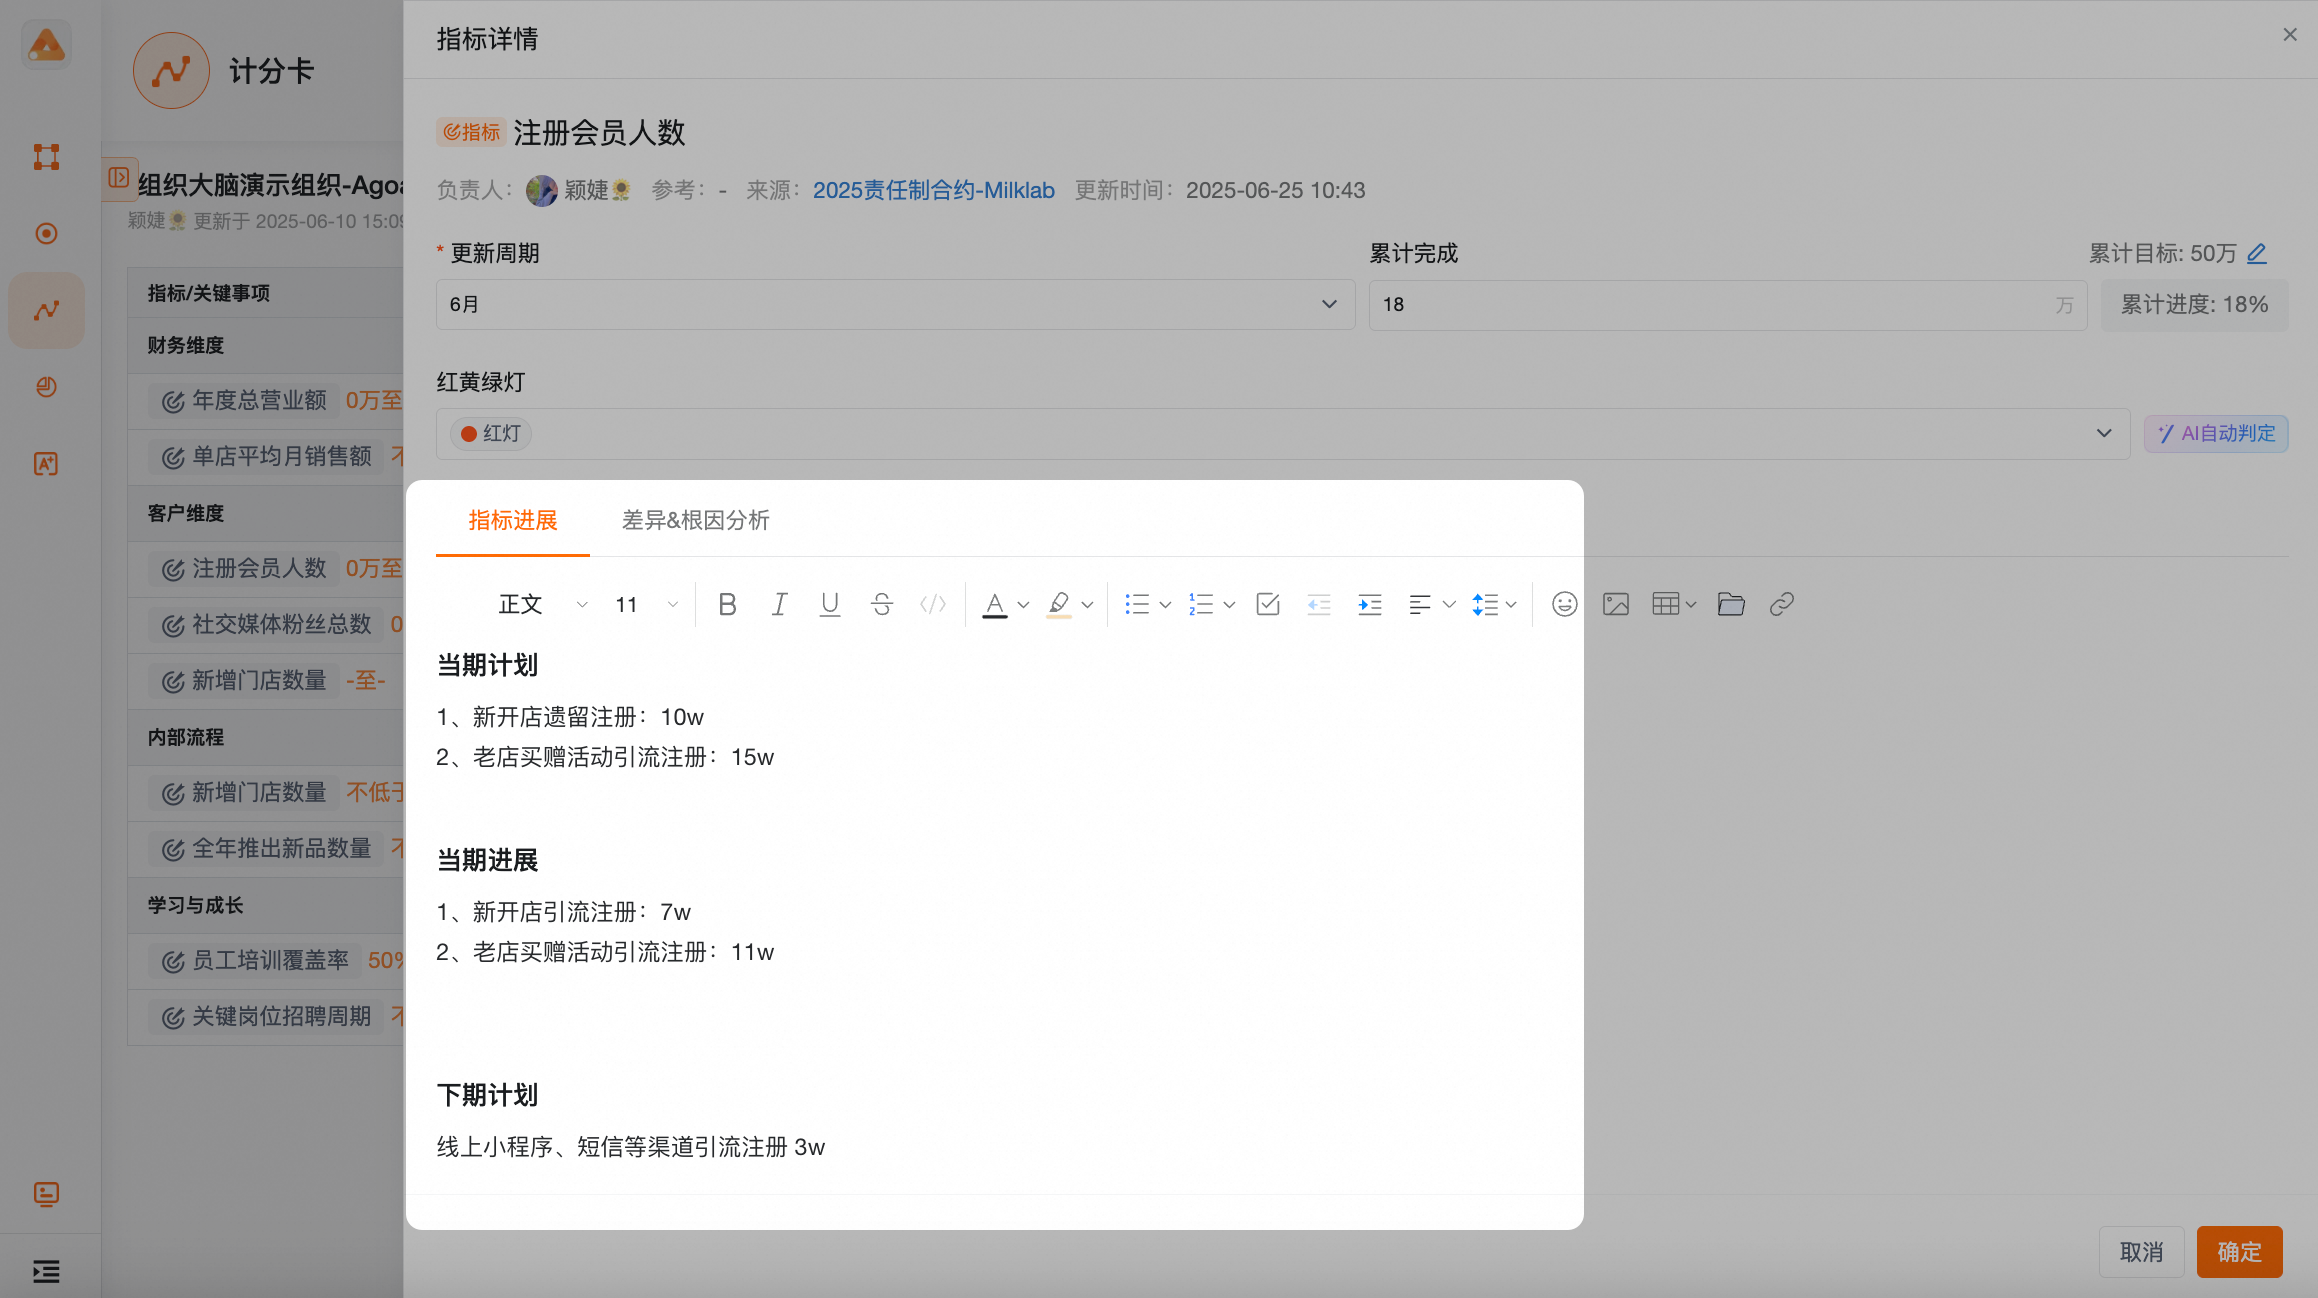
Task: Open the 2025责任制合约-Milklab source link
Action: click(x=933, y=190)
